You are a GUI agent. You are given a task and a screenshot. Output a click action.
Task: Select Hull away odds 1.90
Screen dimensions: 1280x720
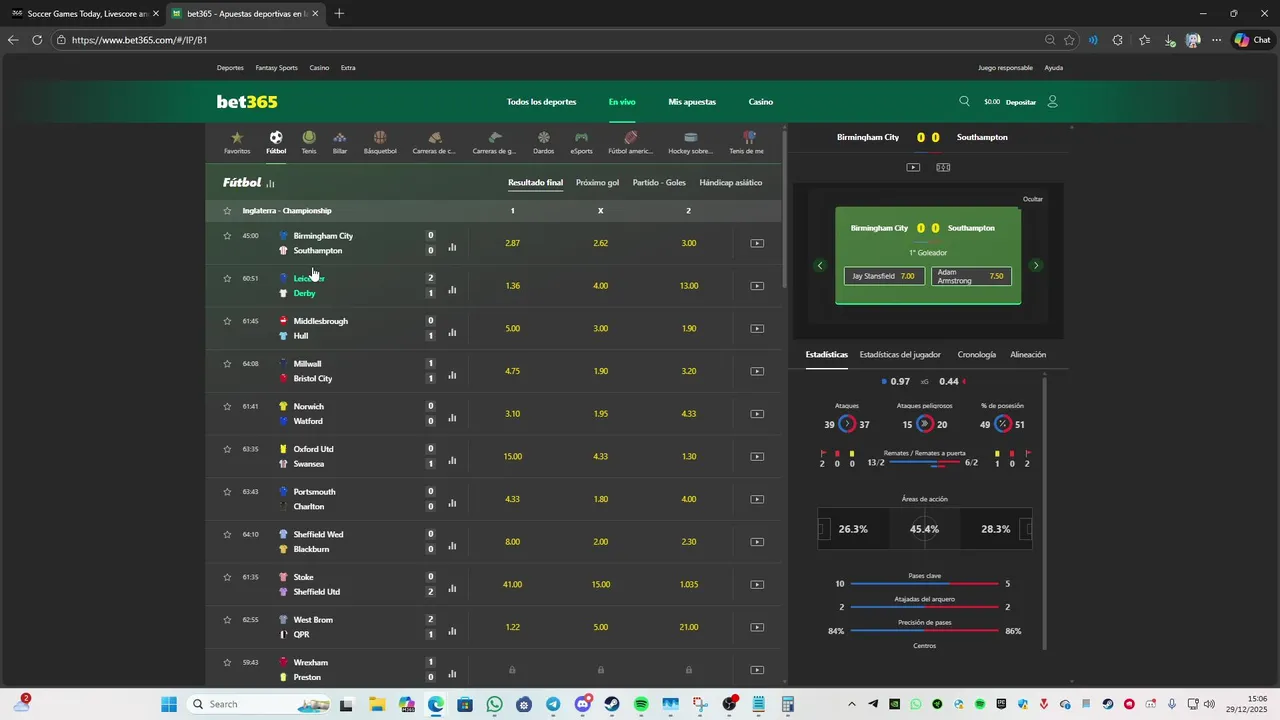click(688, 329)
